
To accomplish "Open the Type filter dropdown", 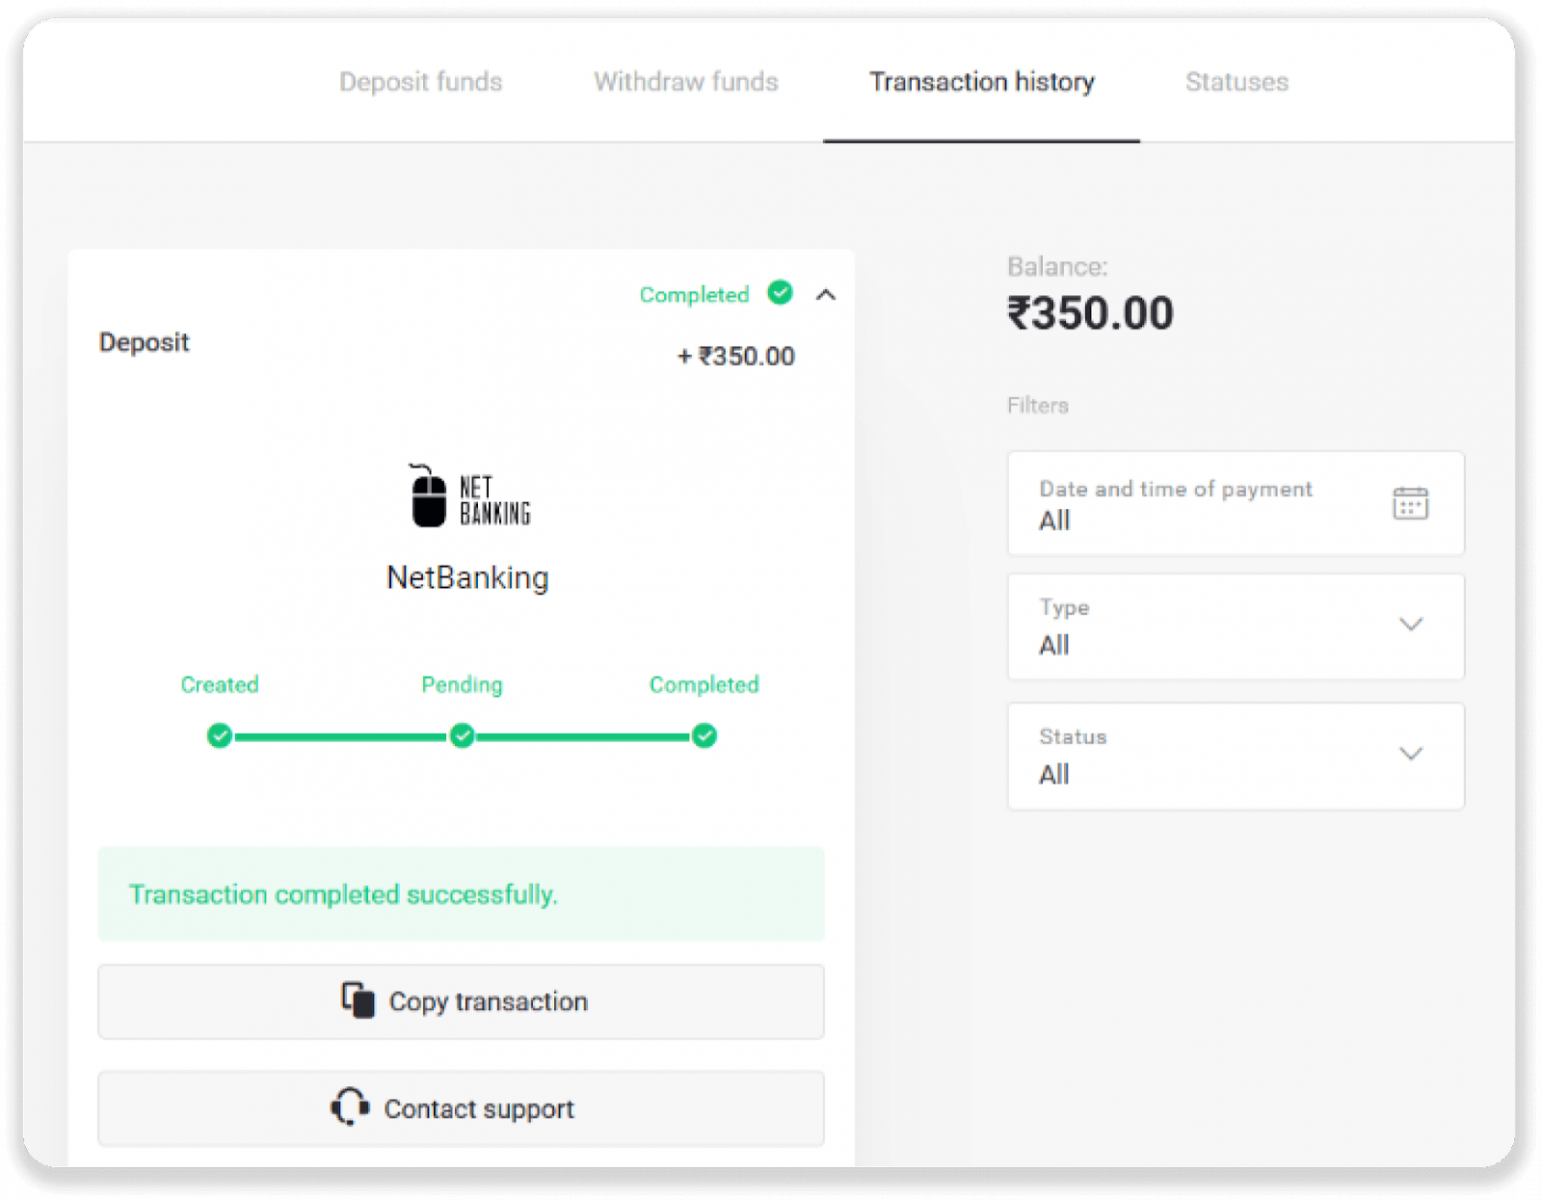I will (x=1235, y=627).
